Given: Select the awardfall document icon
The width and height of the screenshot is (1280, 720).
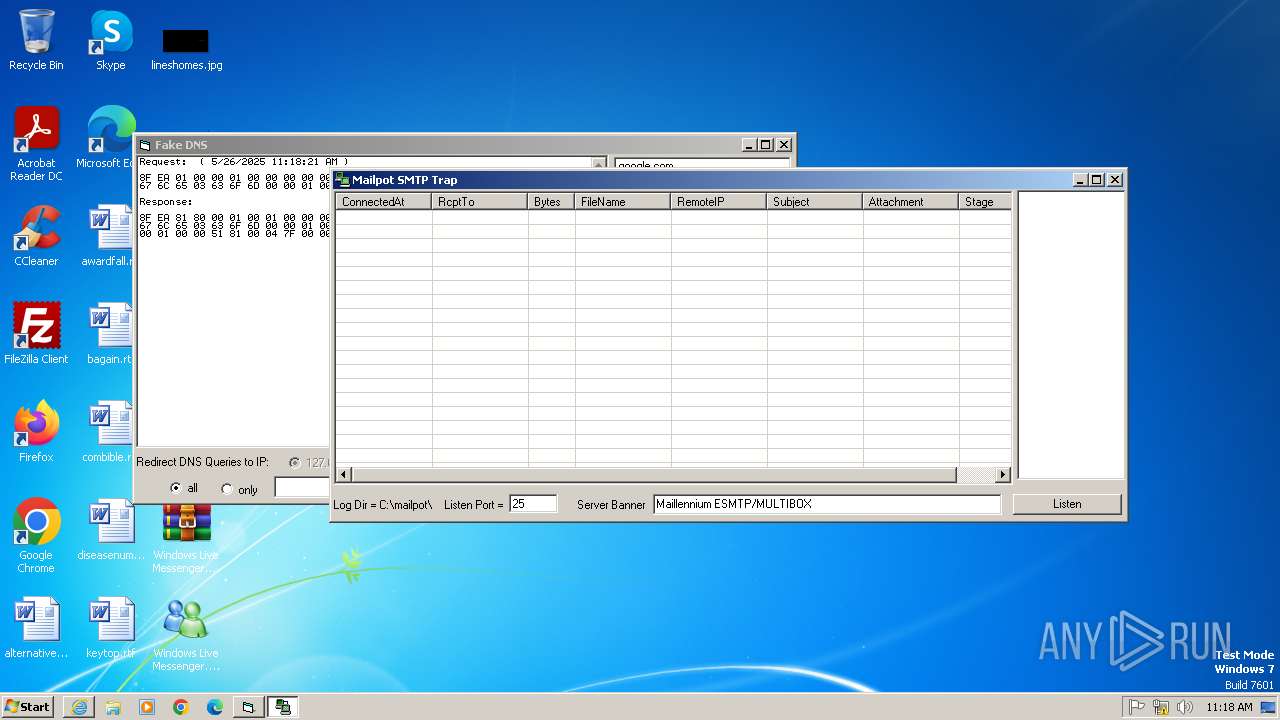Looking at the screenshot, I should point(108,236).
